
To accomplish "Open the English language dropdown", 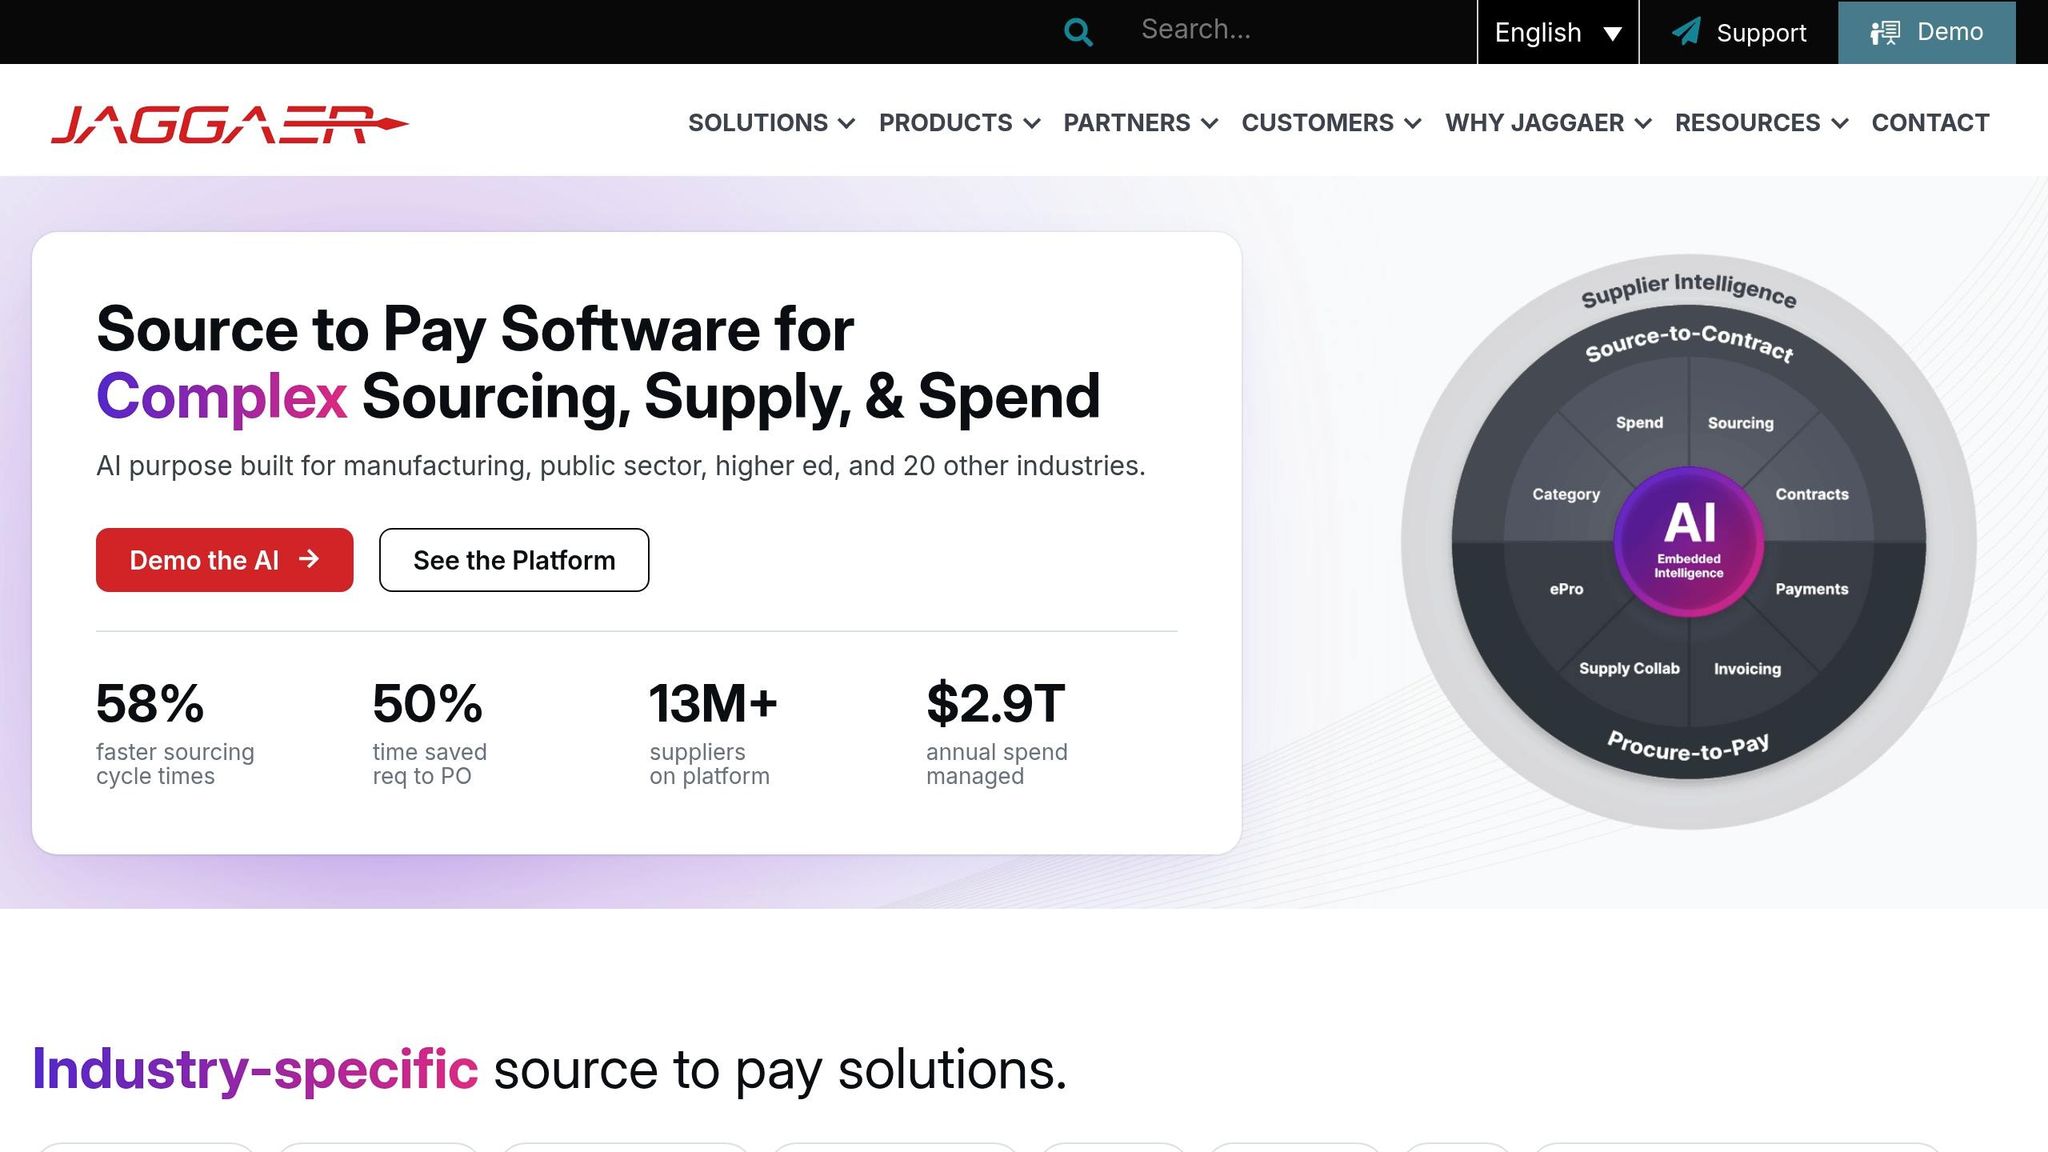I will [x=1558, y=32].
